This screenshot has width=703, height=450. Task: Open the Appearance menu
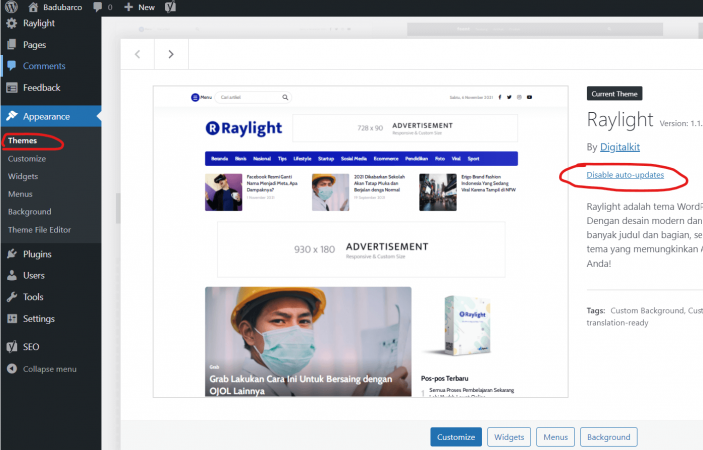click(51, 117)
